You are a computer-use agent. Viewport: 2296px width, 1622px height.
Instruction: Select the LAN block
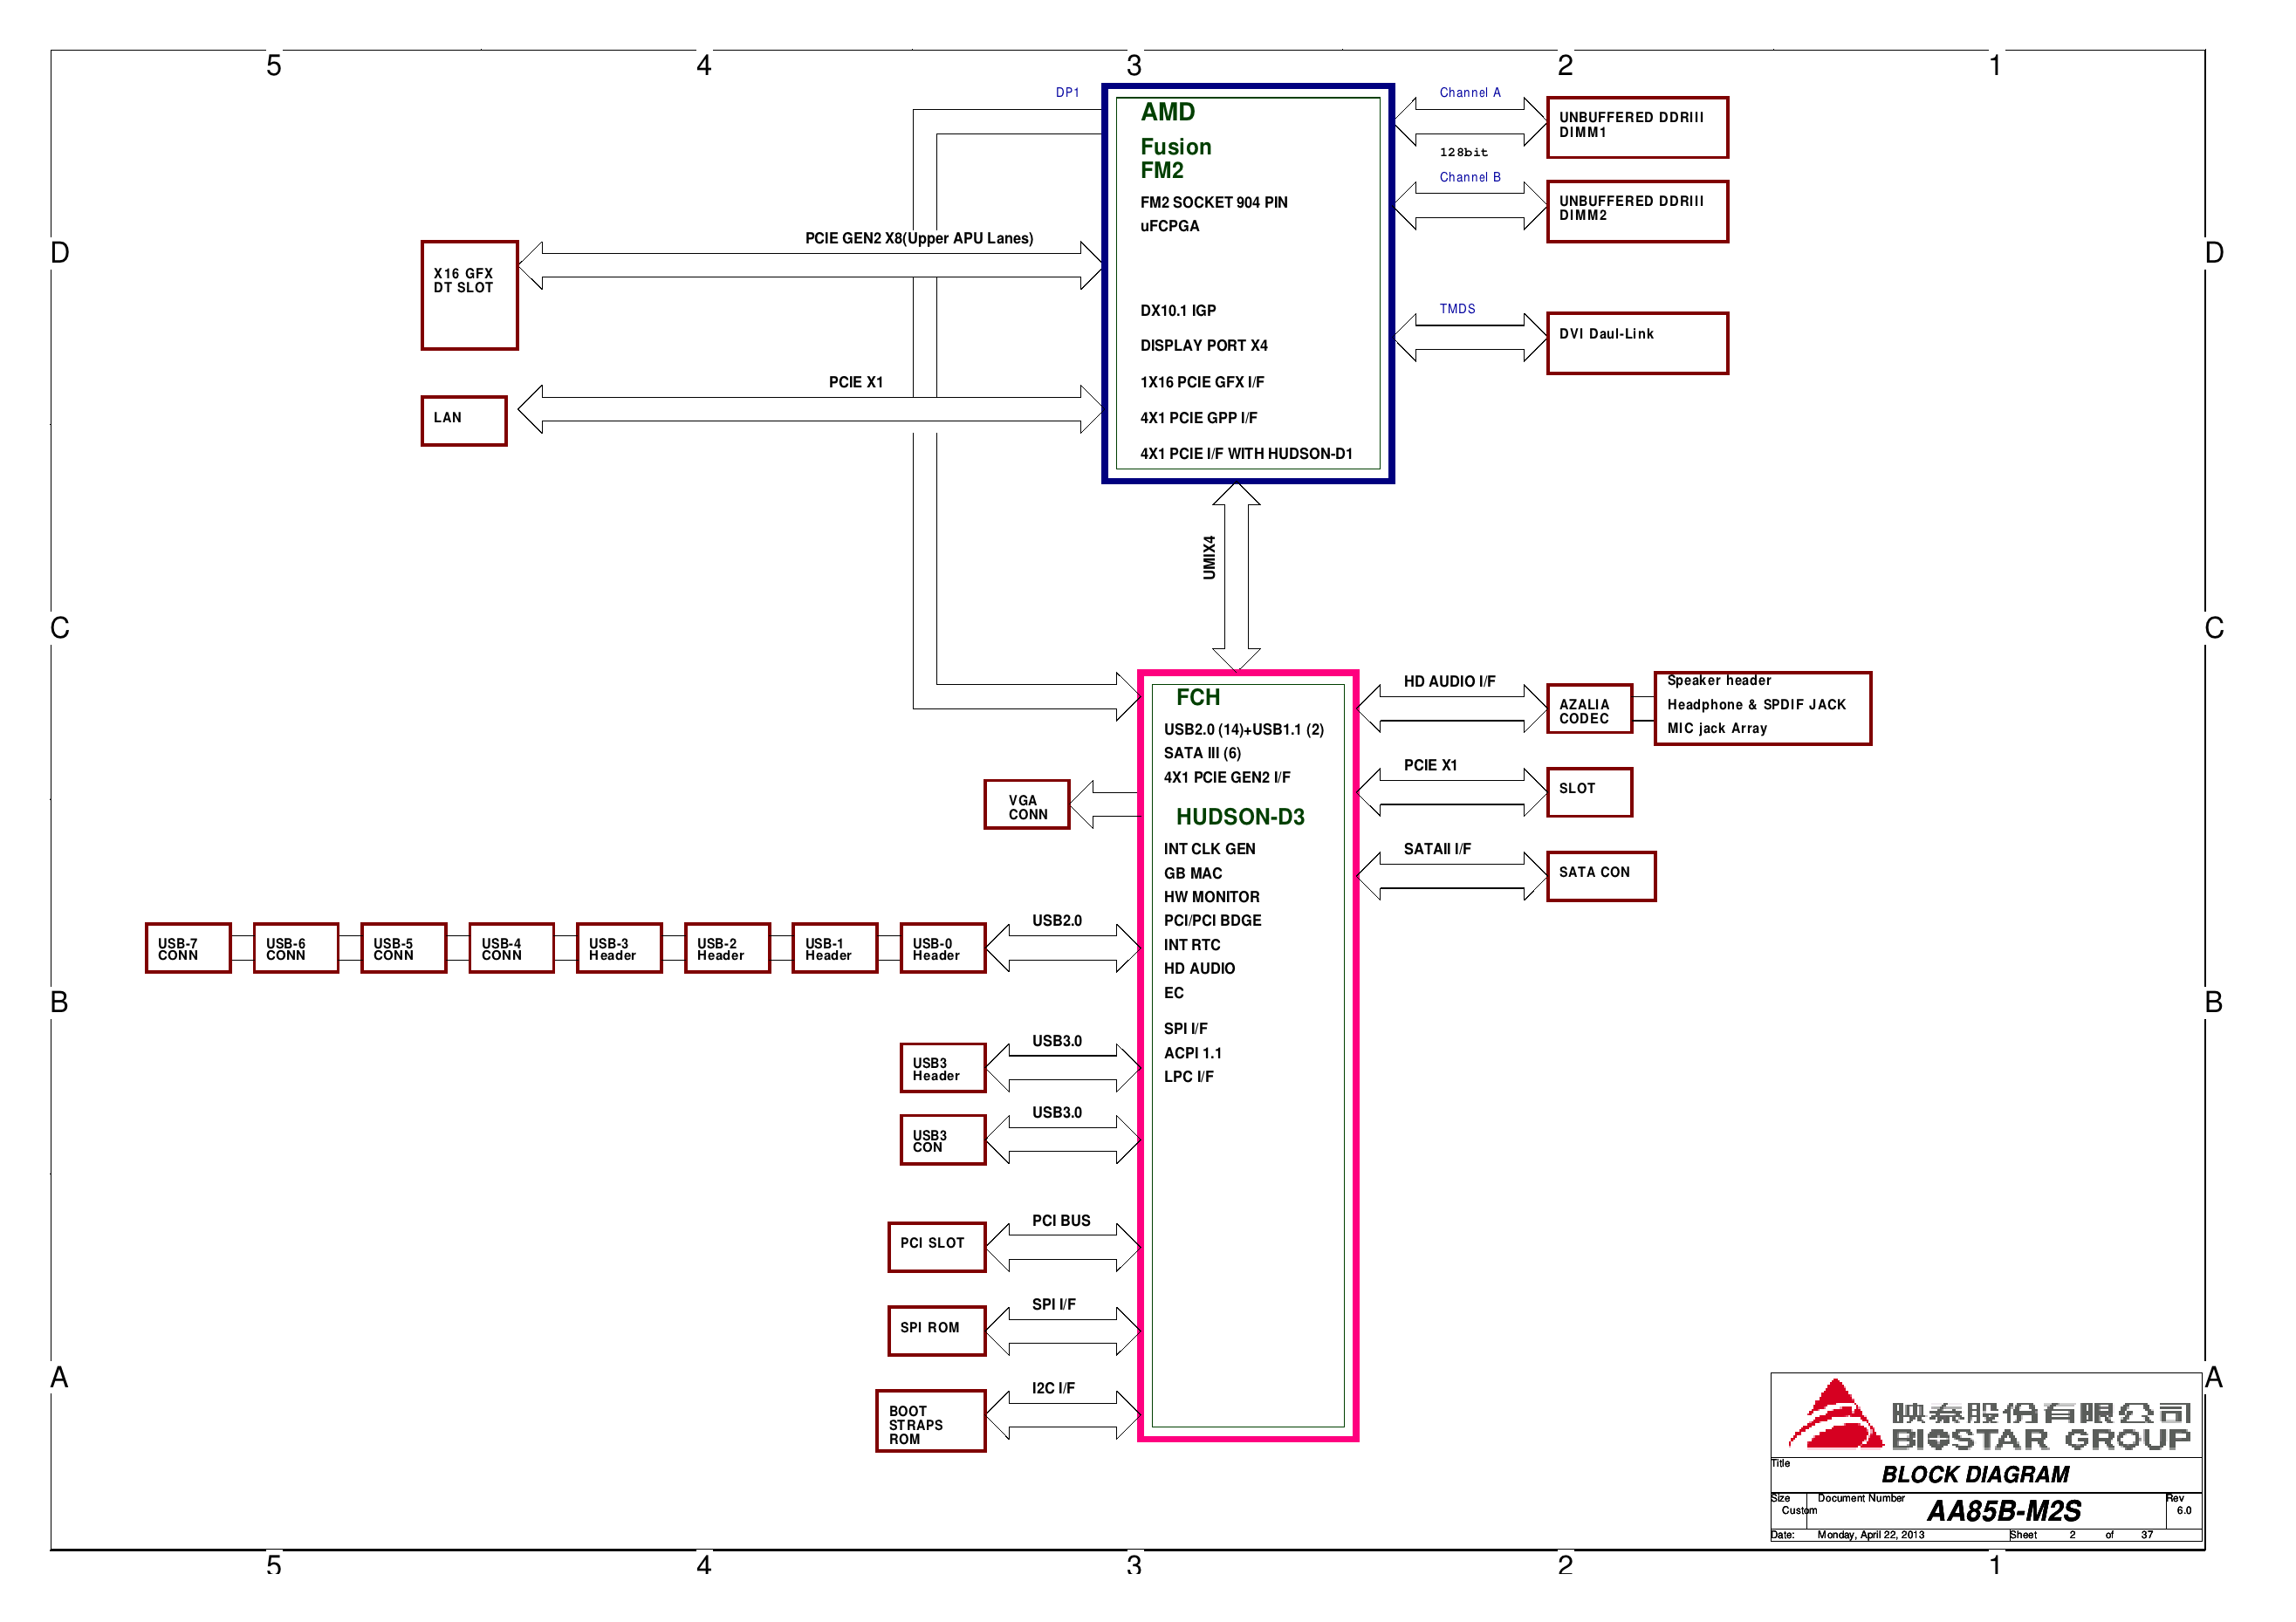(x=464, y=420)
